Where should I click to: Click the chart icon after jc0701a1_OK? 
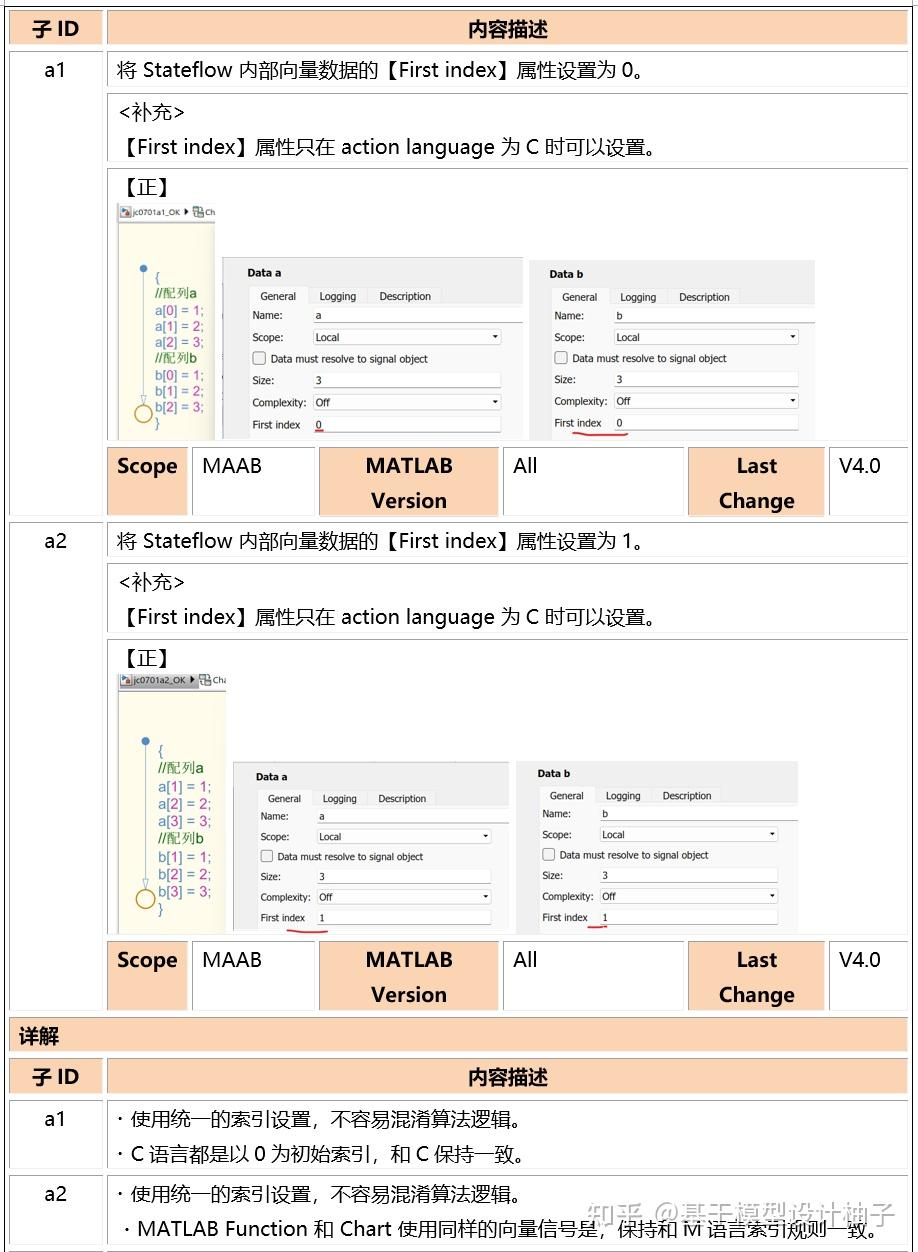coord(198,212)
